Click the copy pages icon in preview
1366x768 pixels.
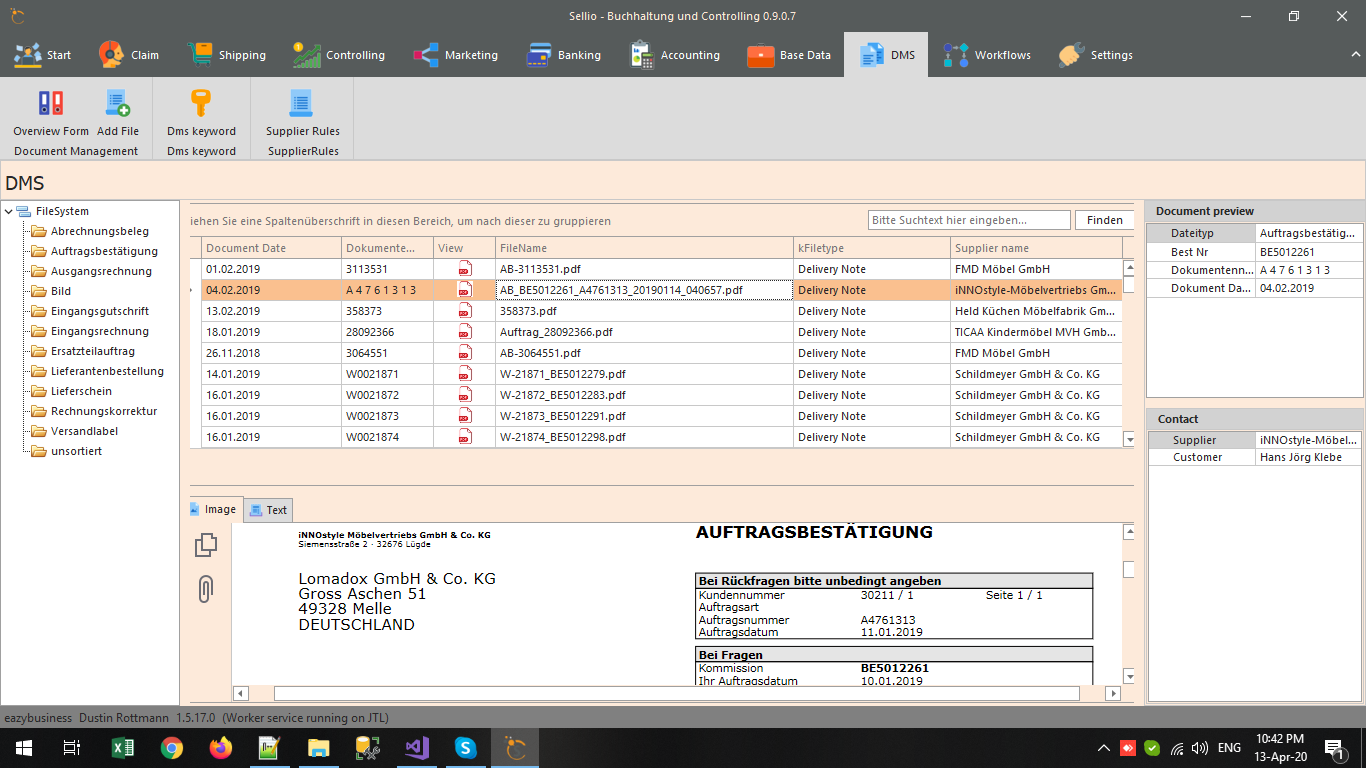pyautogui.click(x=206, y=545)
